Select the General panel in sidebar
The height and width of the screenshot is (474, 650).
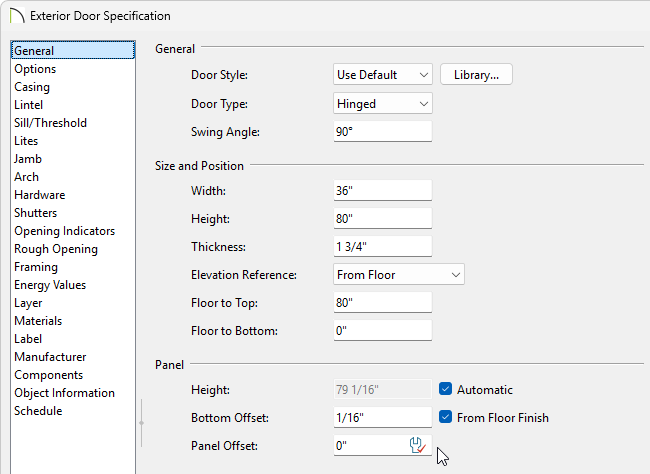pyautogui.click(x=73, y=50)
